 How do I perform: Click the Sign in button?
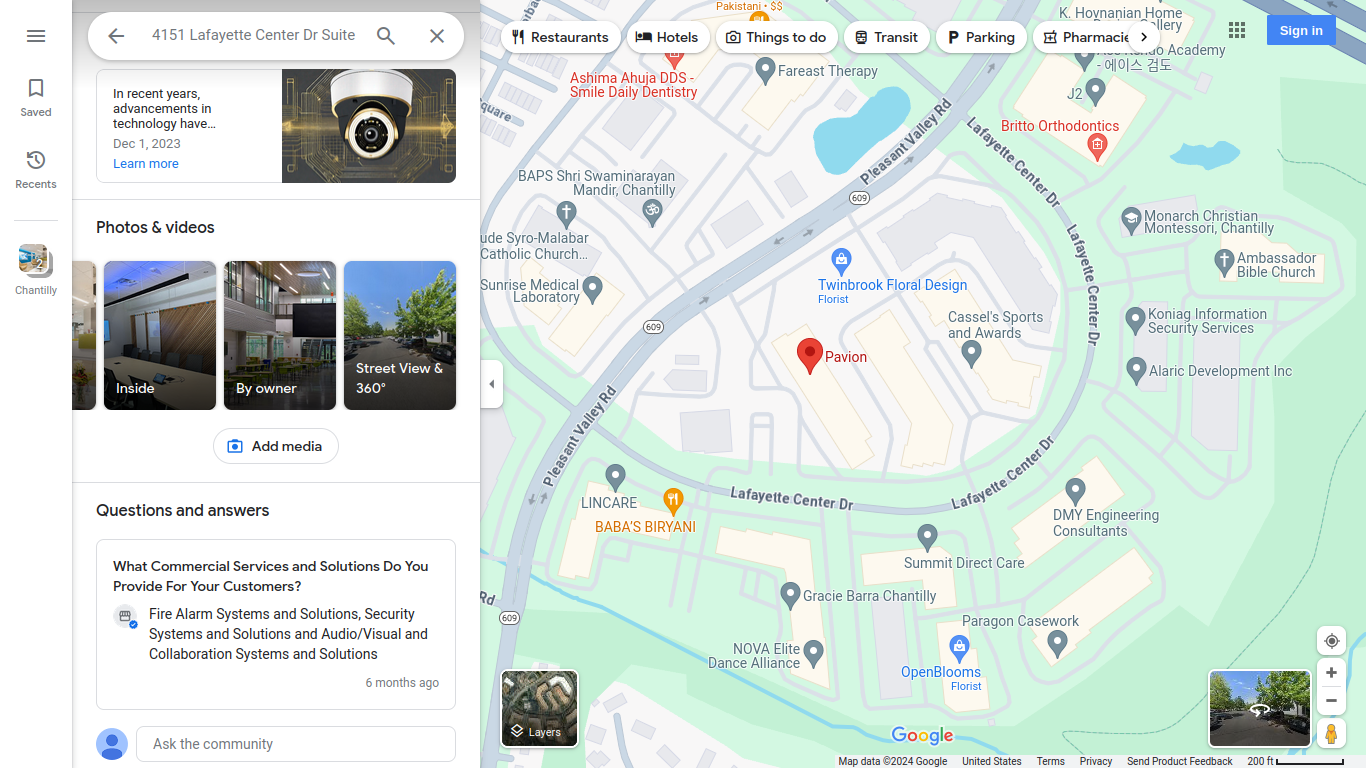(x=1301, y=30)
